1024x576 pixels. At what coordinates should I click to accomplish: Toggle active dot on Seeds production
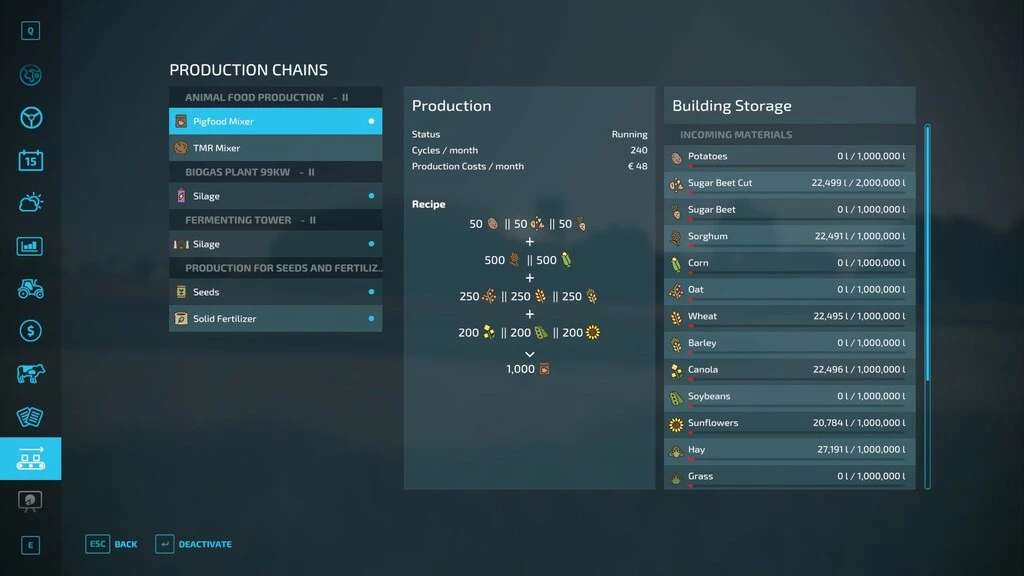point(371,292)
